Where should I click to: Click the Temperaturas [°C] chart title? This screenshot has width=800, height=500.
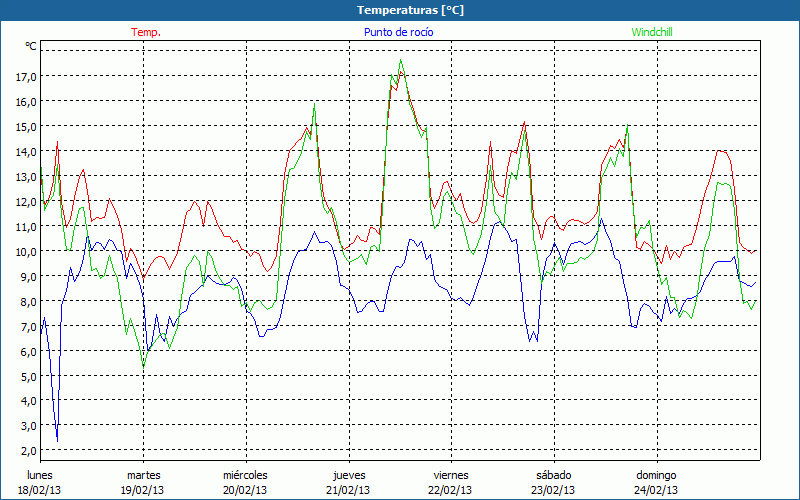coord(410,10)
